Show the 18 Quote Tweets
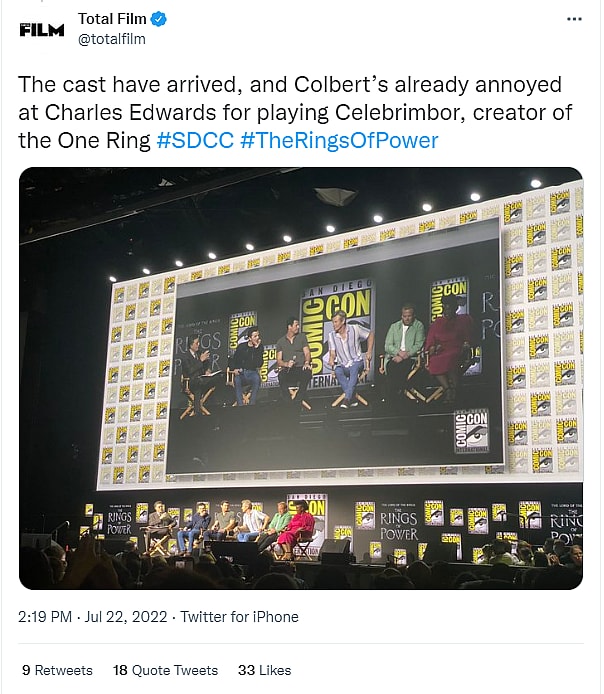This screenshot has height=694, width=604. click(x=165, y=670)
